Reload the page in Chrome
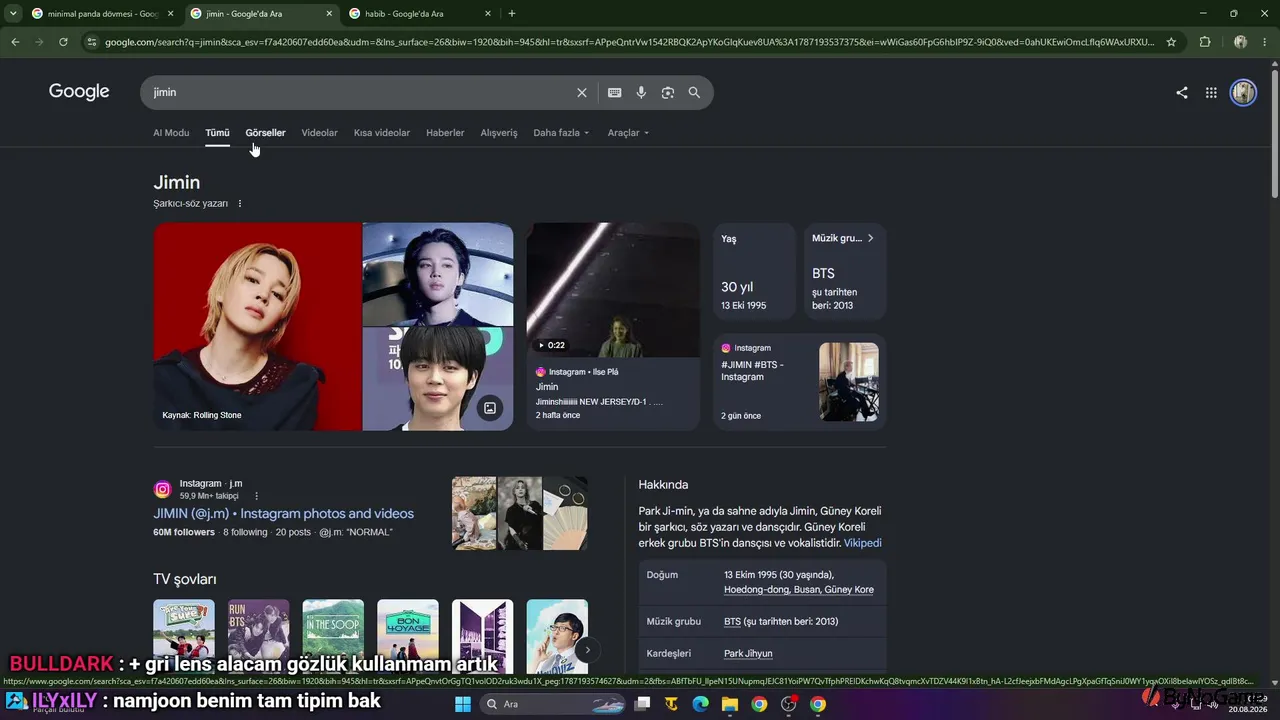 [x=63, y=42]
